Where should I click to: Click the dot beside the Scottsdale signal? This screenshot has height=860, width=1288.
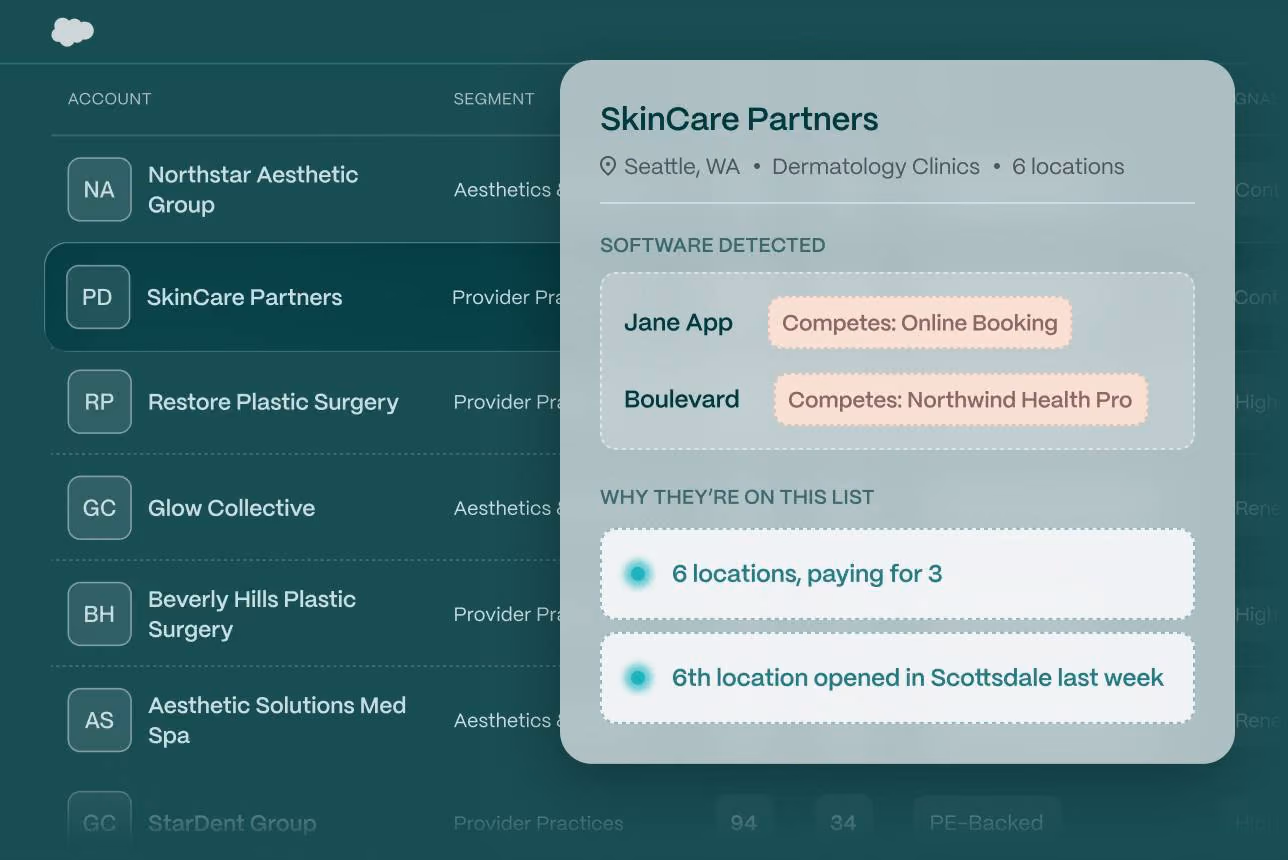click(637, 678)
